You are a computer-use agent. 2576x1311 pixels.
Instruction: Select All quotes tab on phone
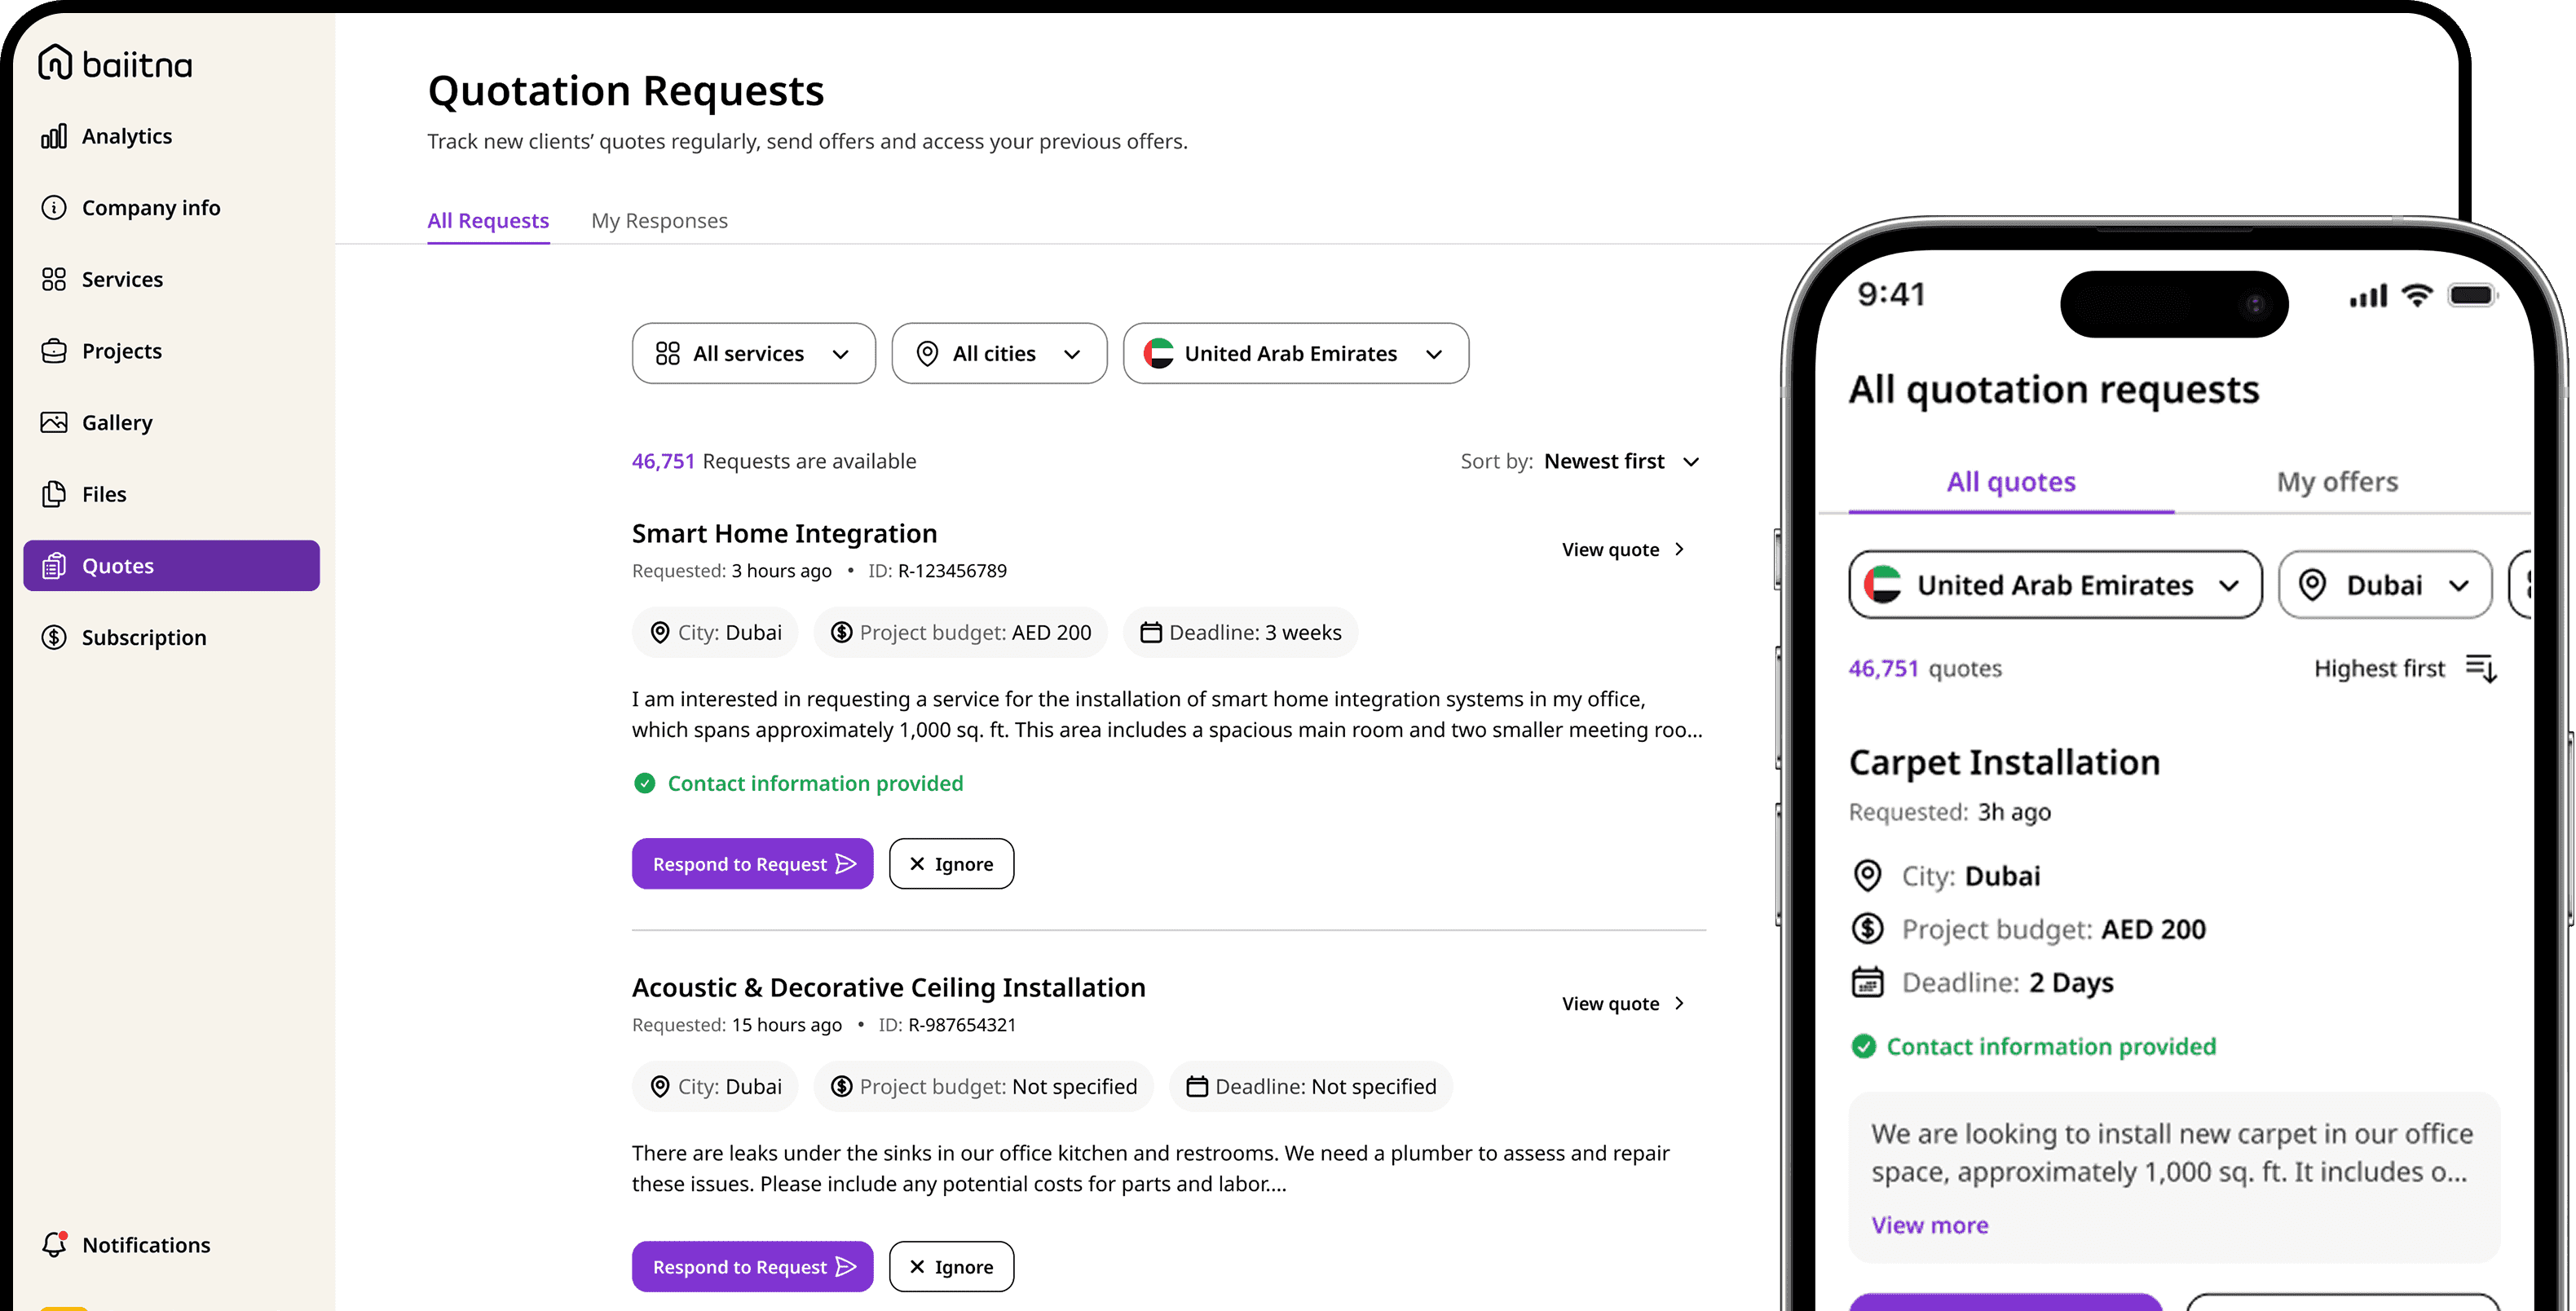(x=2010, y=482)
